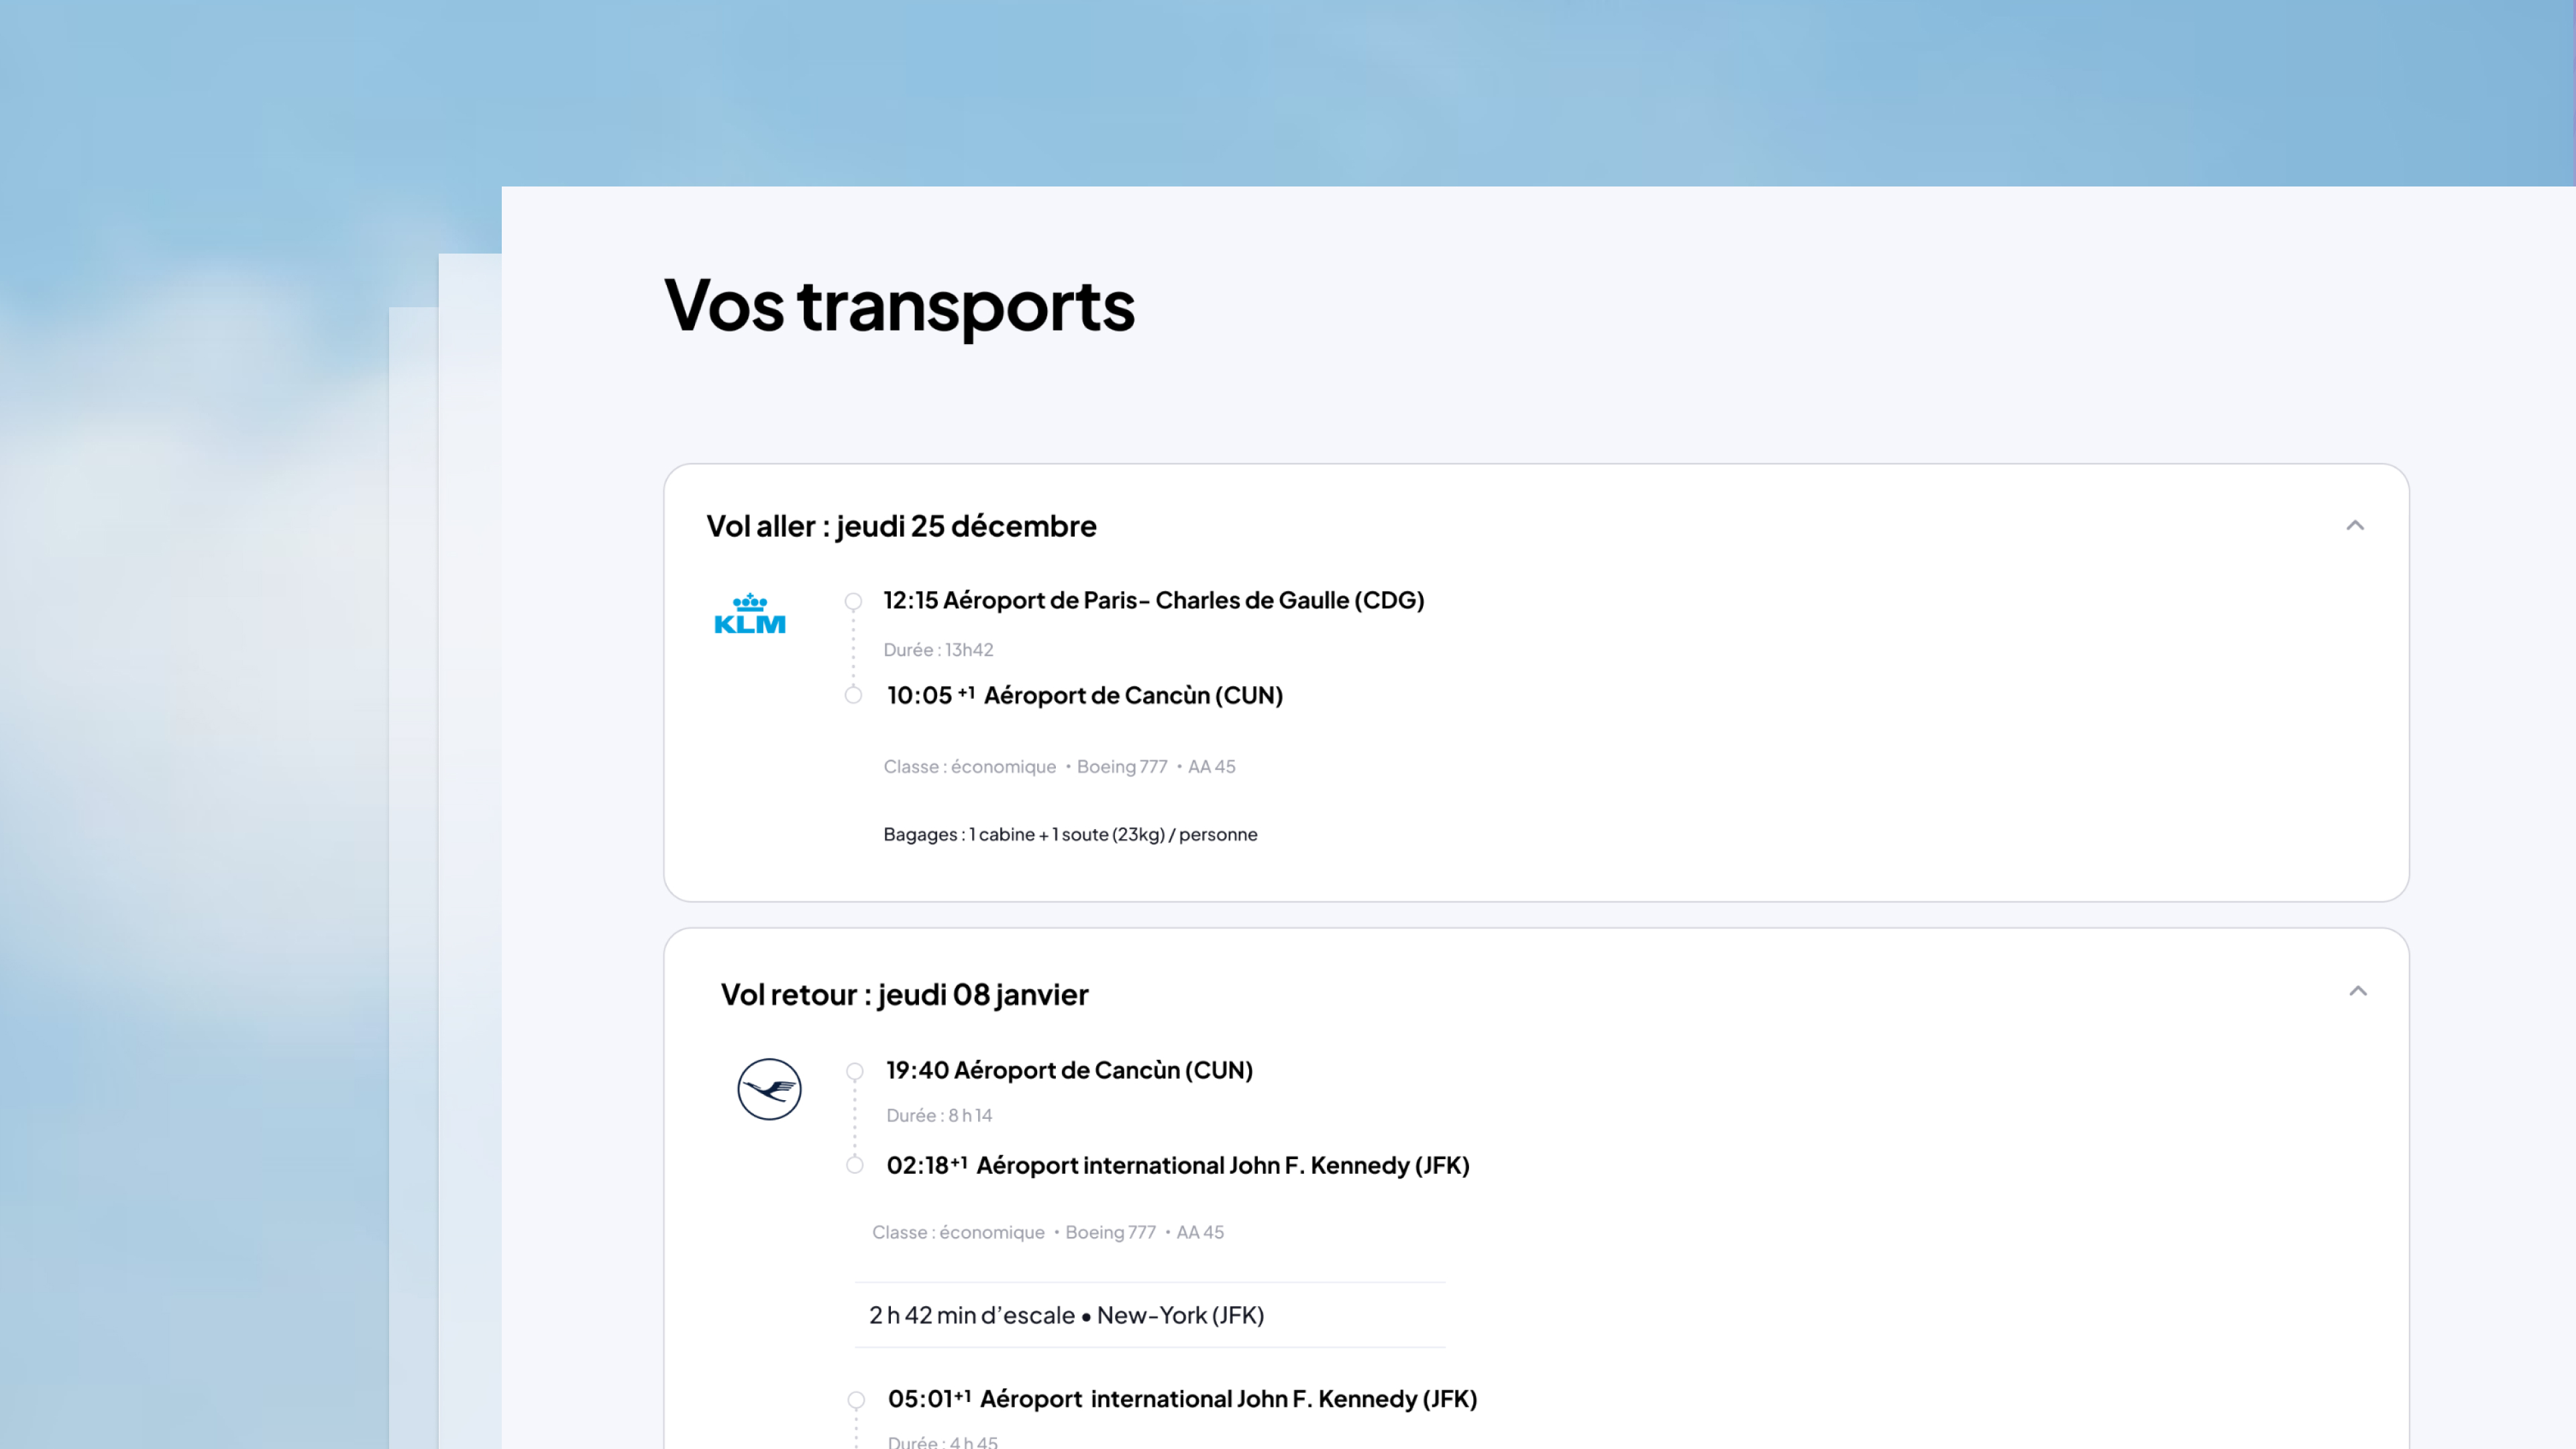This screenshot has height=1449, width=2576.
Task: Click the return flight Classe économique details line
Action: click(x=1047, y=1233)
